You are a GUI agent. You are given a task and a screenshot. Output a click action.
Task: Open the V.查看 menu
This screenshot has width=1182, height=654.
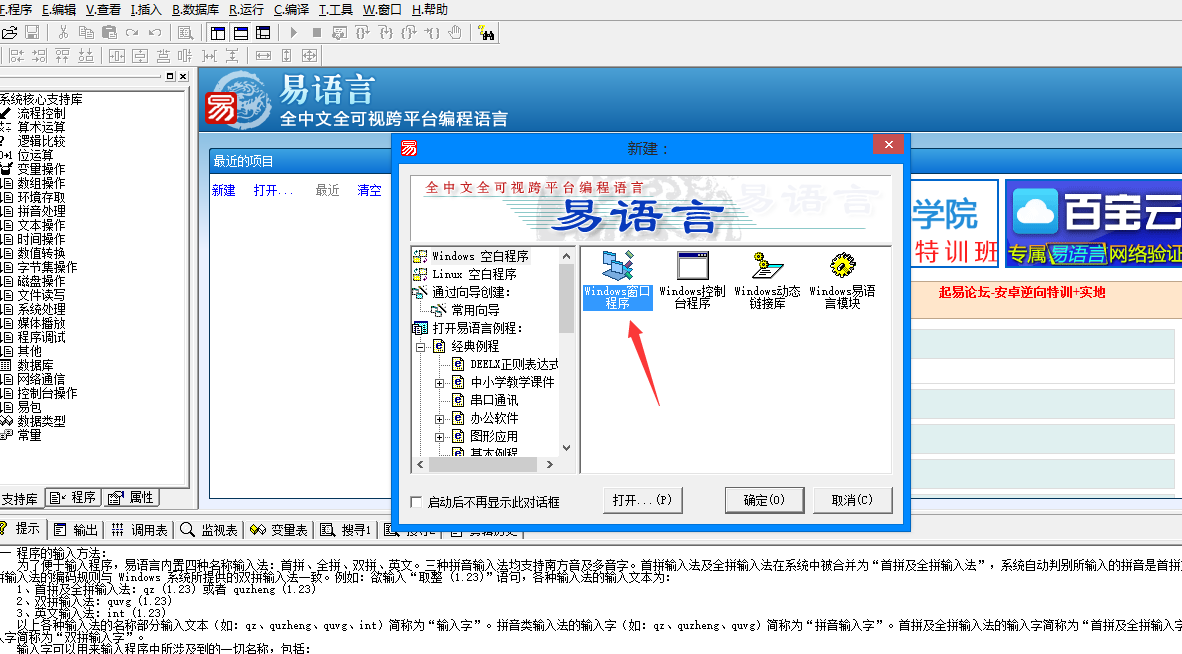(x=103, y=9)
